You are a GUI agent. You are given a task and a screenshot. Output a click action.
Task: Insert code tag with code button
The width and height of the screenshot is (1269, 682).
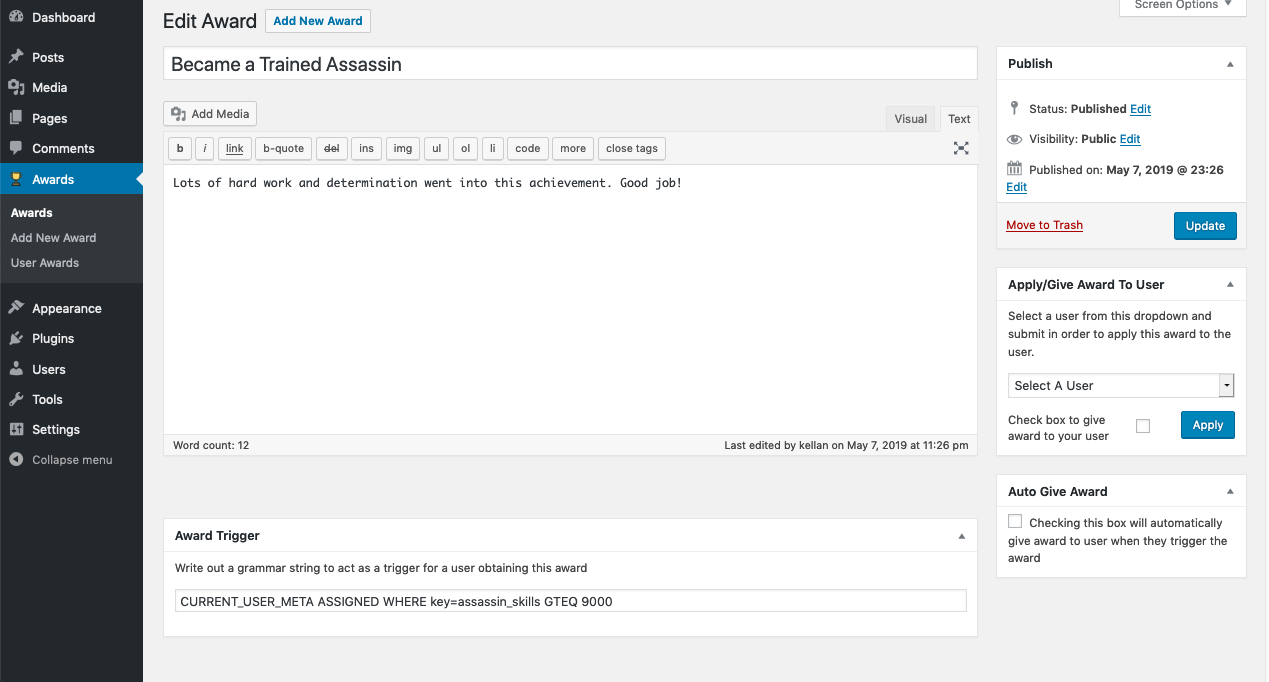[528, 148]
